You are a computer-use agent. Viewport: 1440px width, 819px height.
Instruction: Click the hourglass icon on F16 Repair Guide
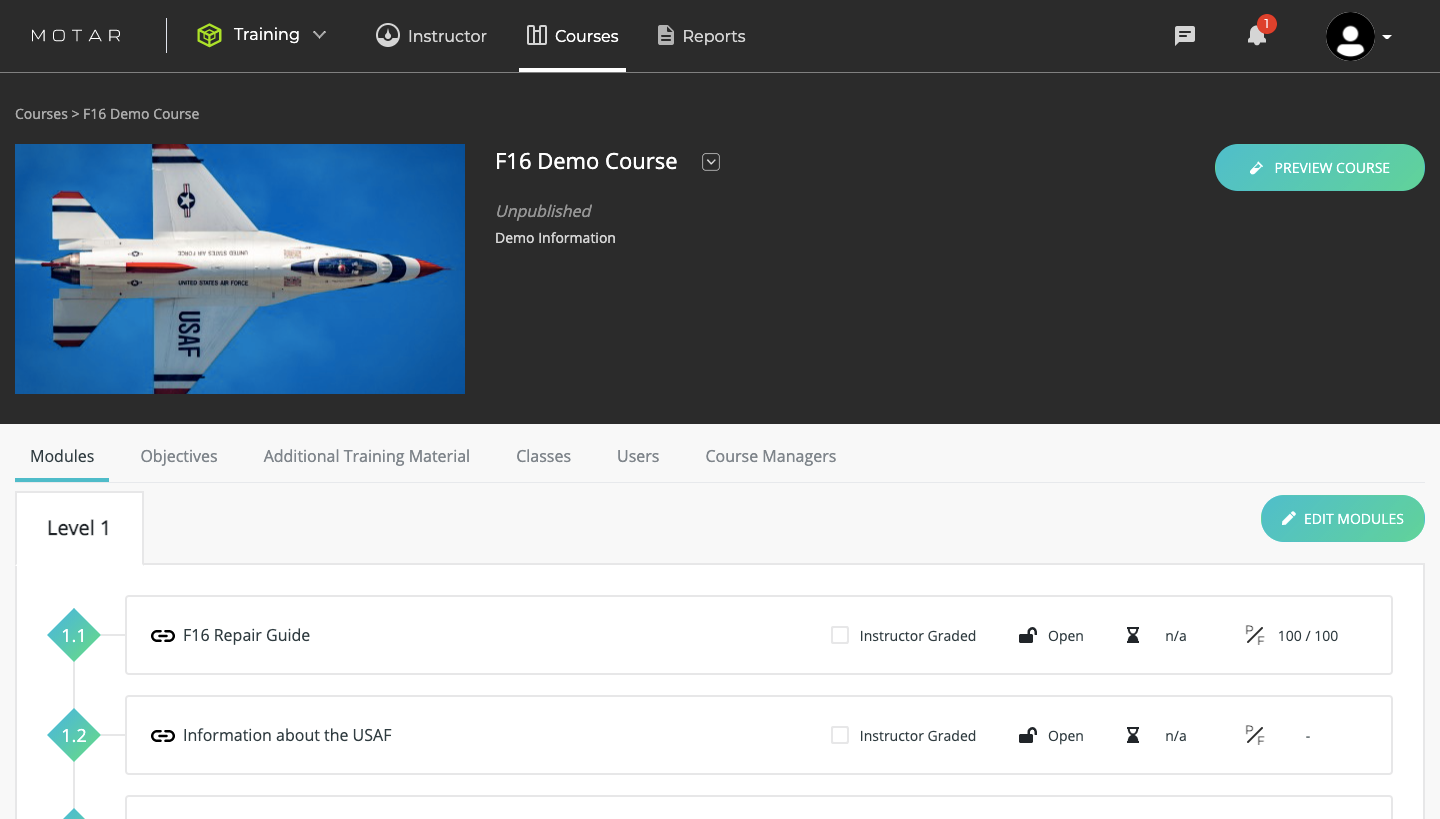1133,635
